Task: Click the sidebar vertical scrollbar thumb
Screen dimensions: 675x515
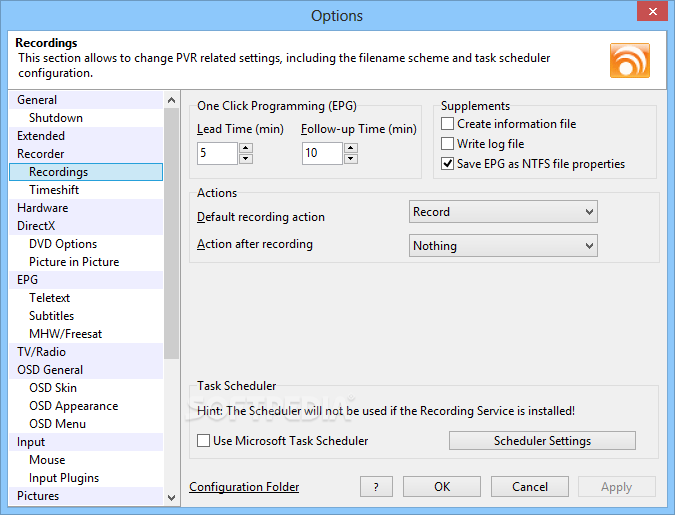Action: [171, 233]
